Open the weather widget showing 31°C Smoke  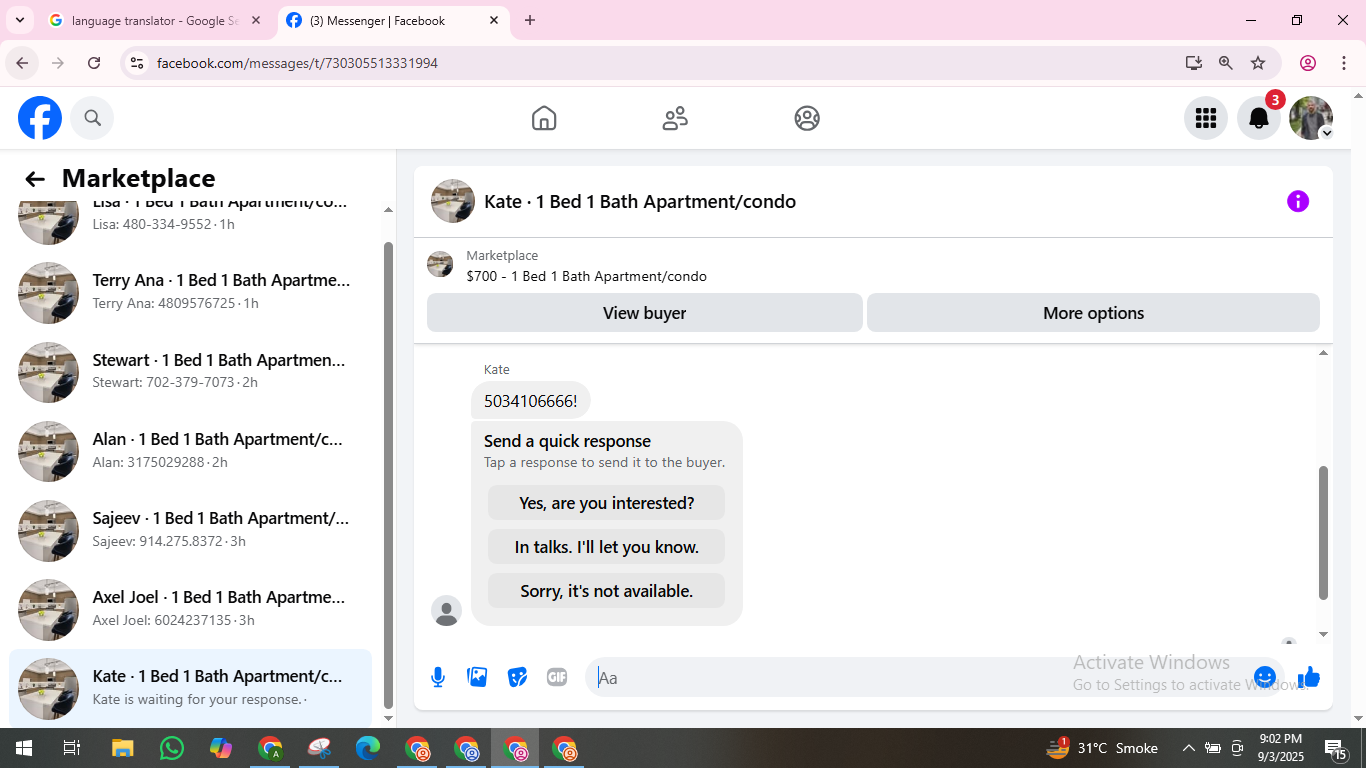(1102, 748)
